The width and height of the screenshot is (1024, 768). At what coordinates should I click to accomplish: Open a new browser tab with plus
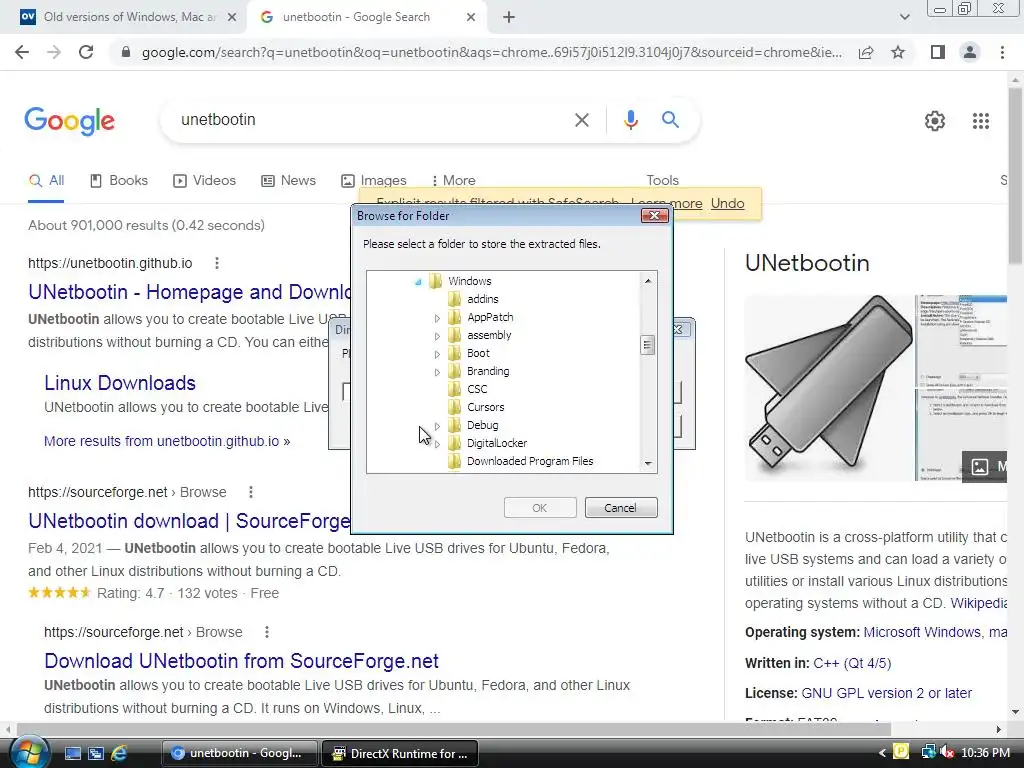pyautogui.click(x=509, y=18)
